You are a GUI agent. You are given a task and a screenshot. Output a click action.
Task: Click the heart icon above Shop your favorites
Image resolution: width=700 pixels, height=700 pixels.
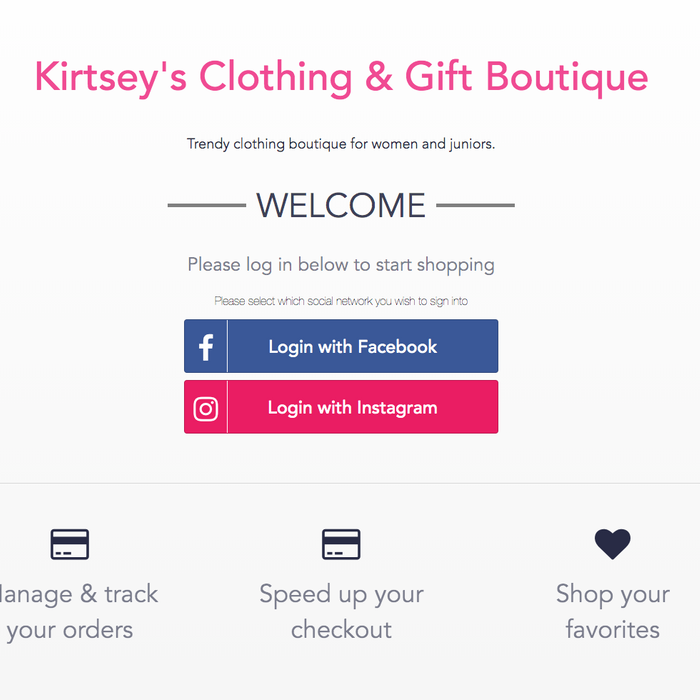pos(612,544)
